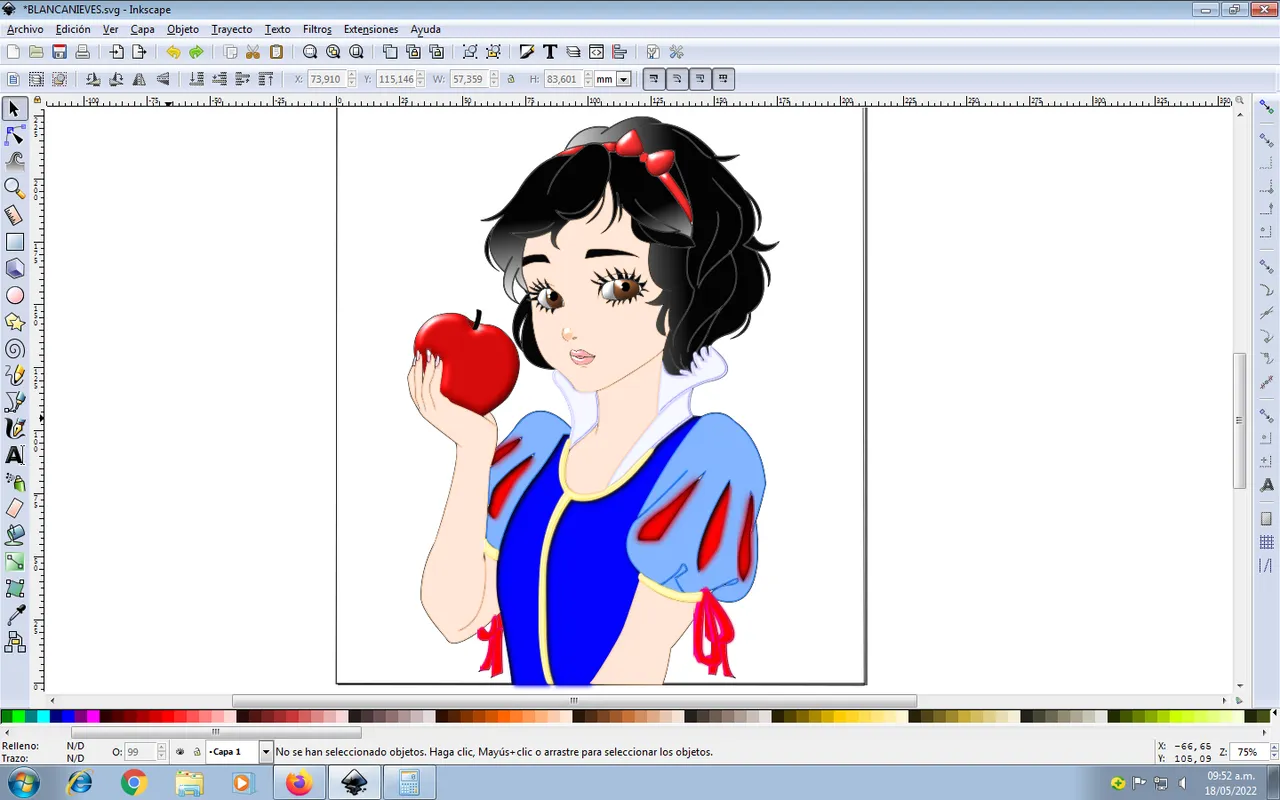1280x800 pixels.
Task: Open the XML editor icon
Action: tap(596, 52)
